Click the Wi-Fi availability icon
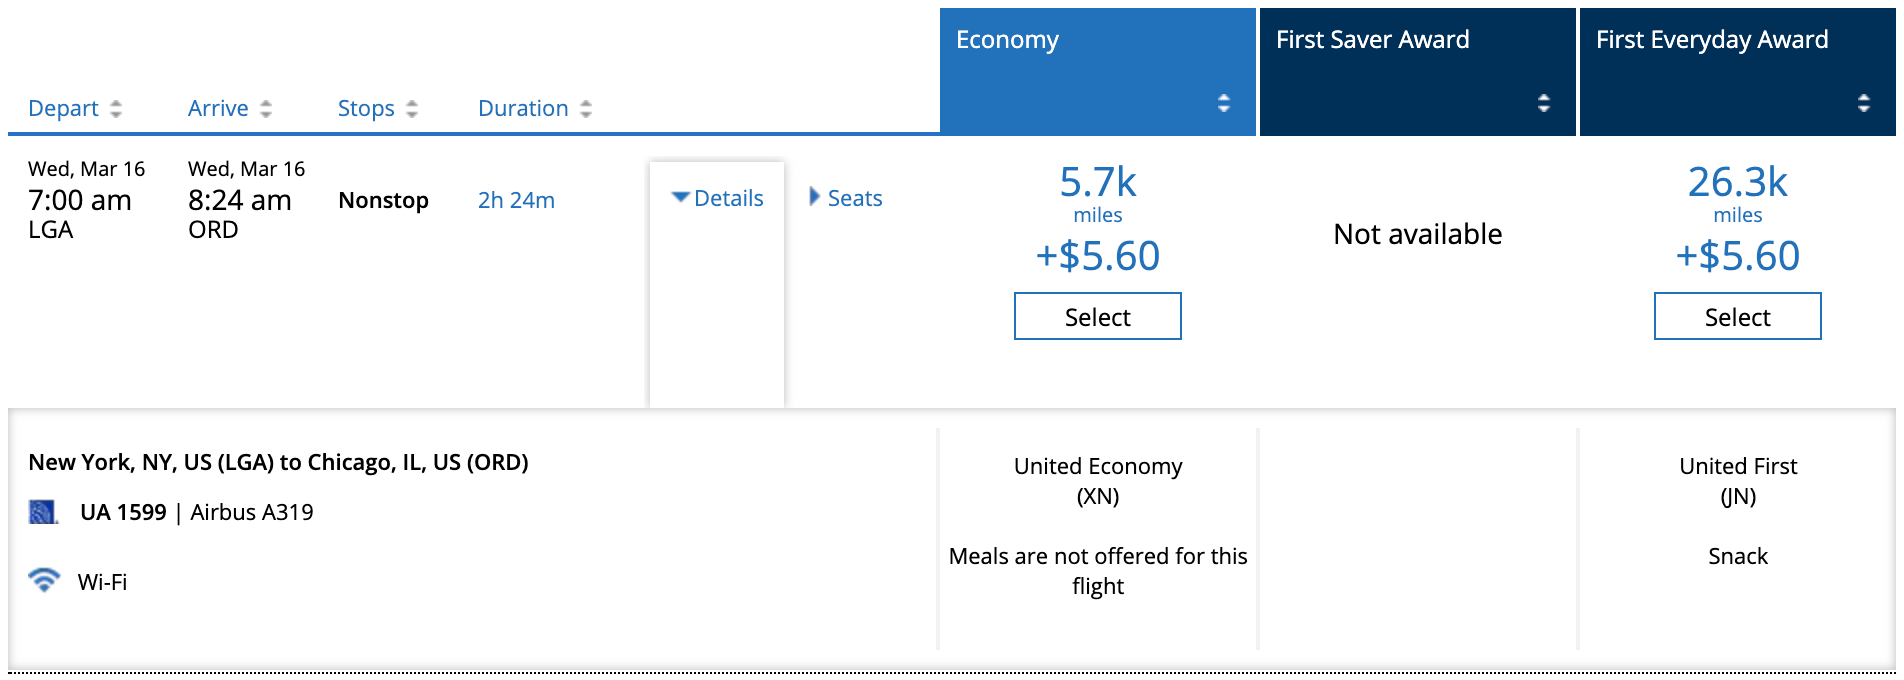1904x680 pixels. coord(44,580)
